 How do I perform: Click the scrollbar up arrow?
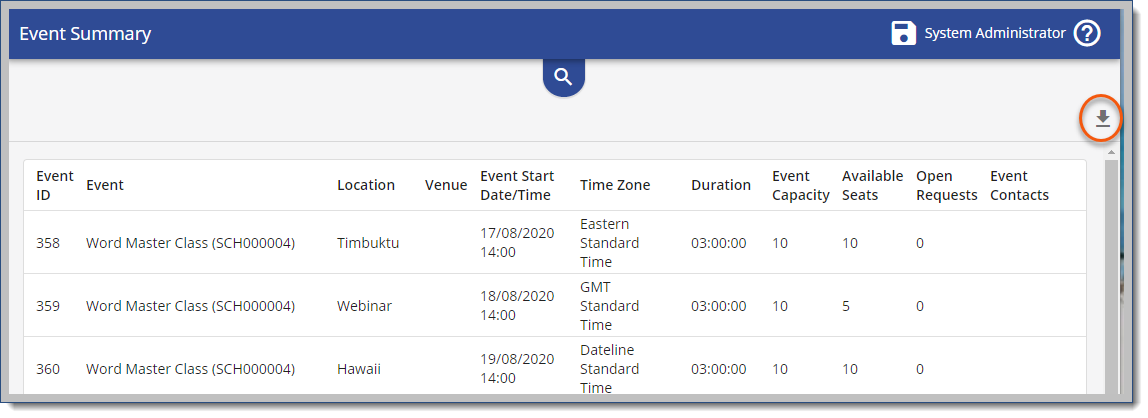click(x=1111, y=152)
